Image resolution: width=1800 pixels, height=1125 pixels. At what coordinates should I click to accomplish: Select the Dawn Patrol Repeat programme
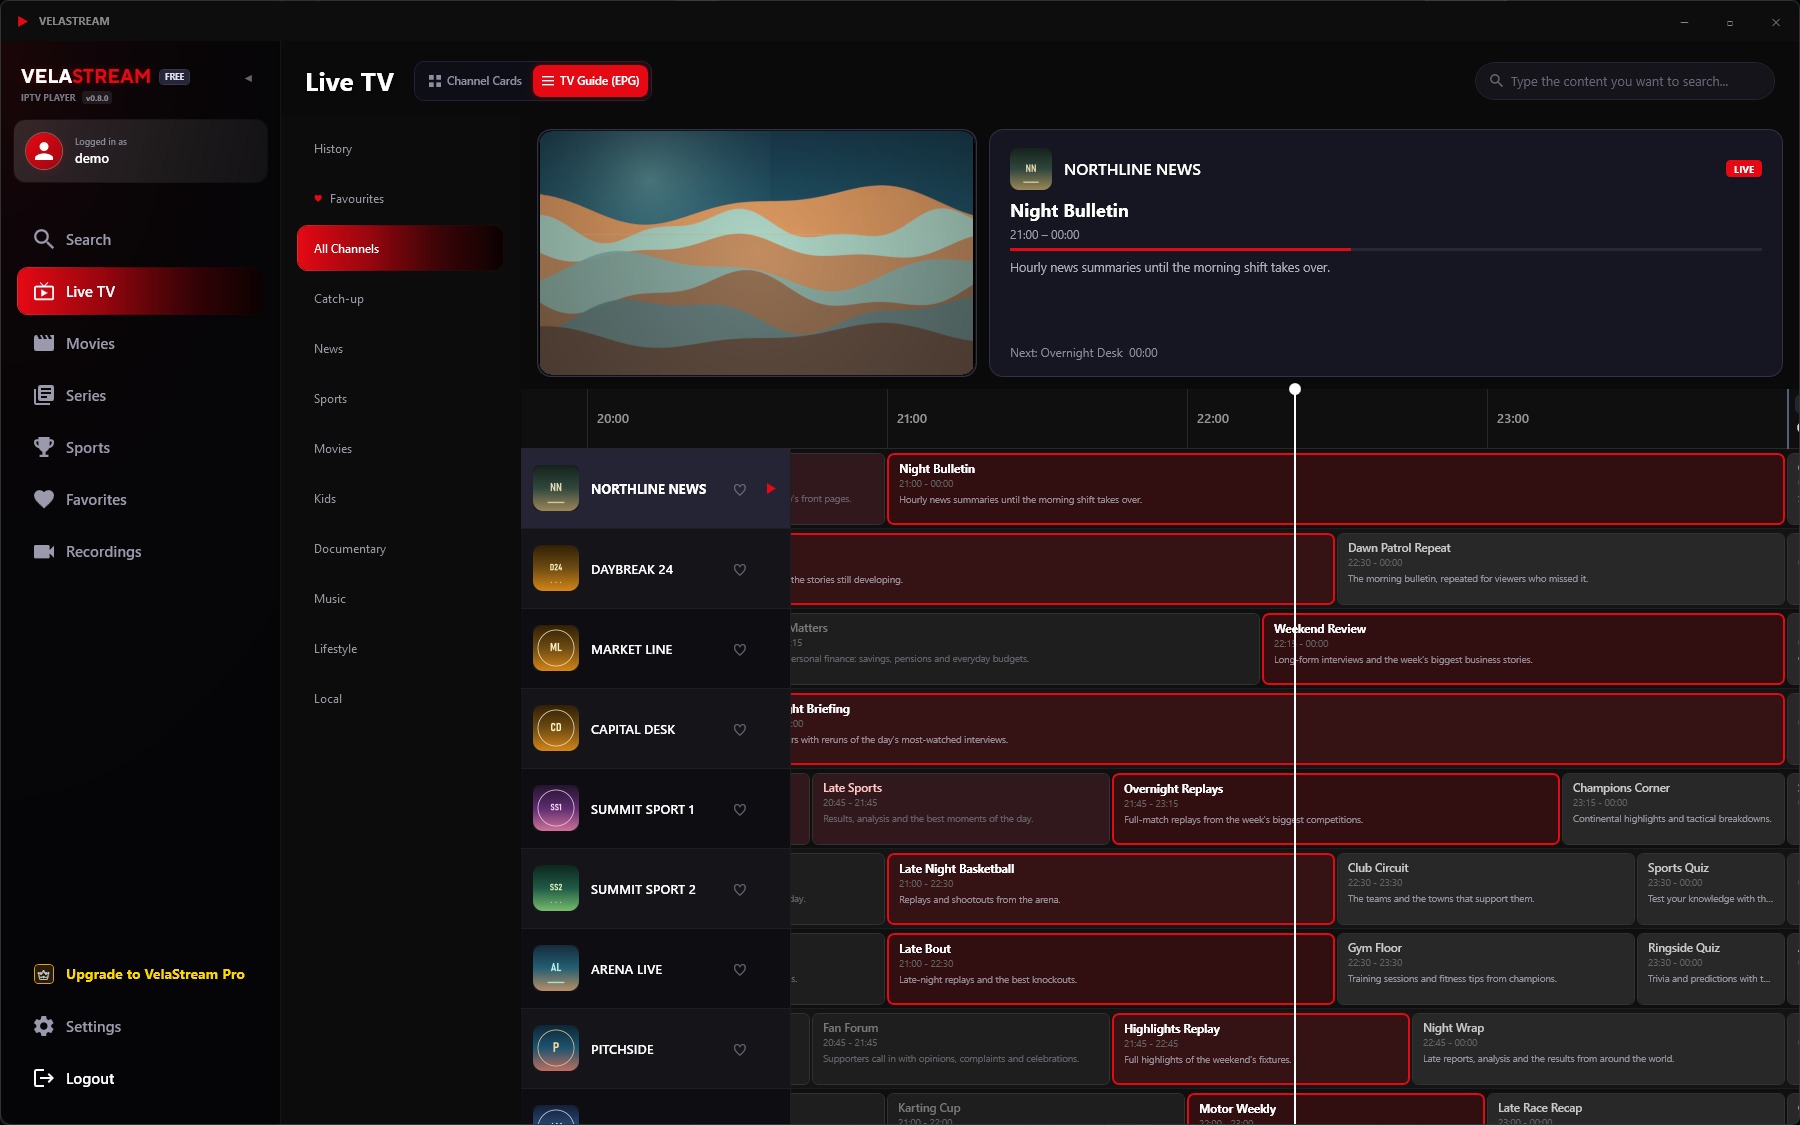(x=1560, y=569)
